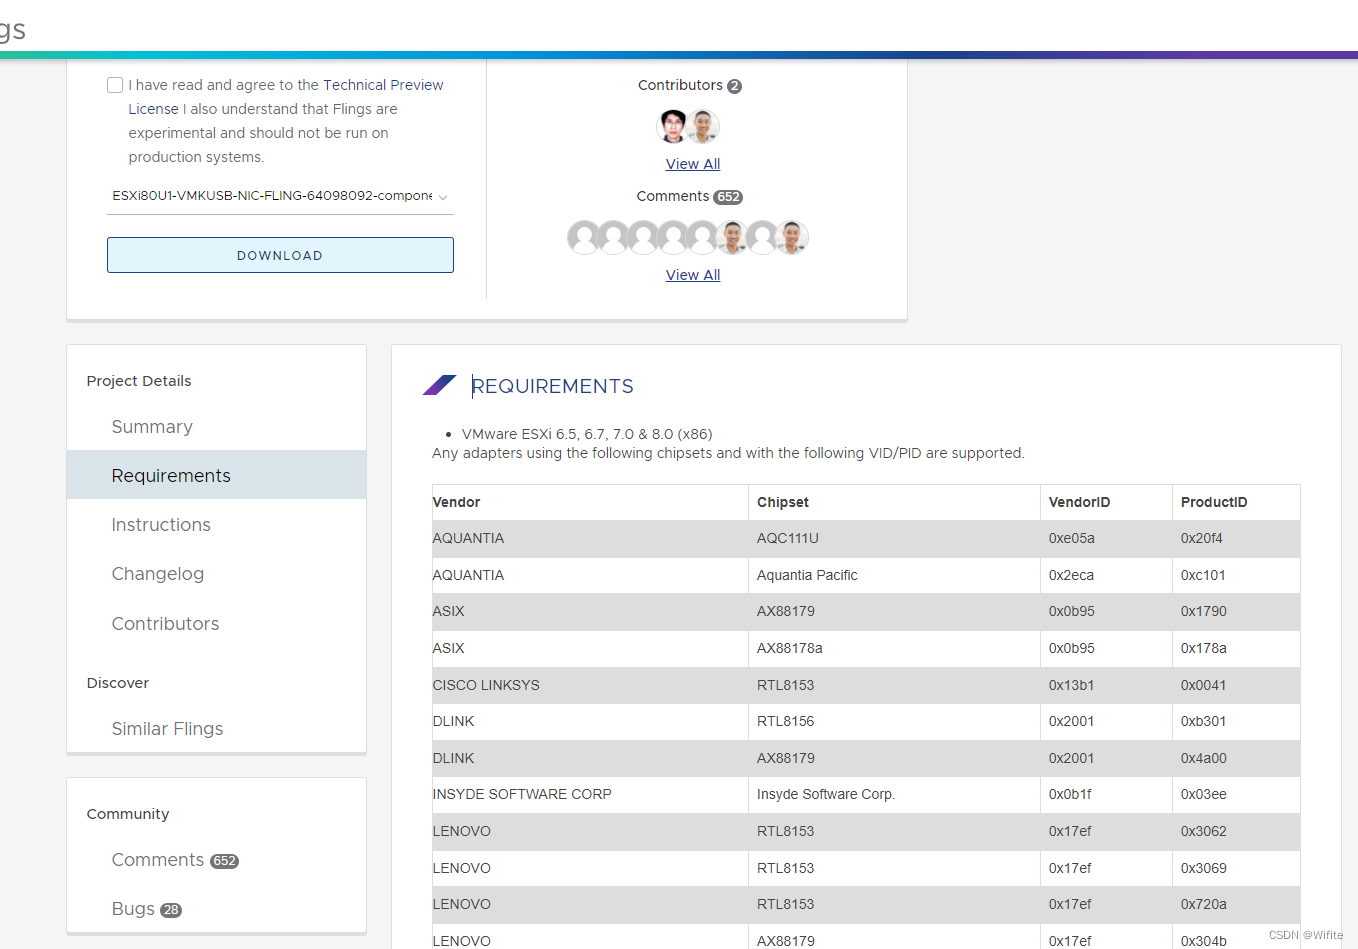Open the Changelog section
The width and height of the screenshot is (1358, 949).
point(158,574)
